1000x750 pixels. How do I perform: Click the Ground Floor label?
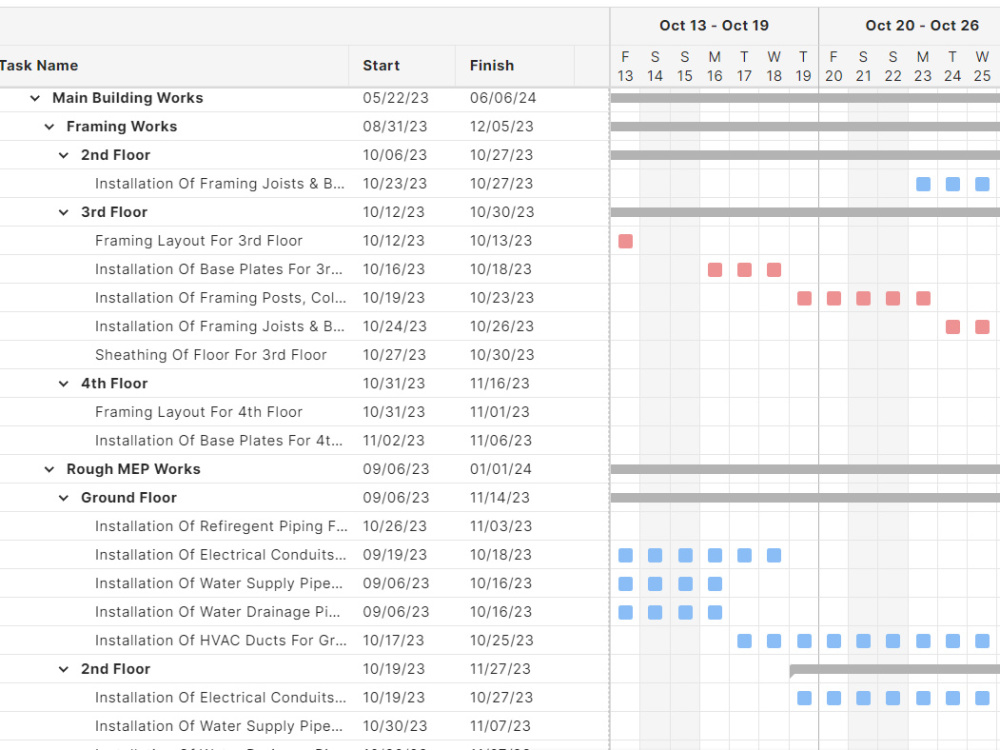pyautogui.click(x=128, y=498)
